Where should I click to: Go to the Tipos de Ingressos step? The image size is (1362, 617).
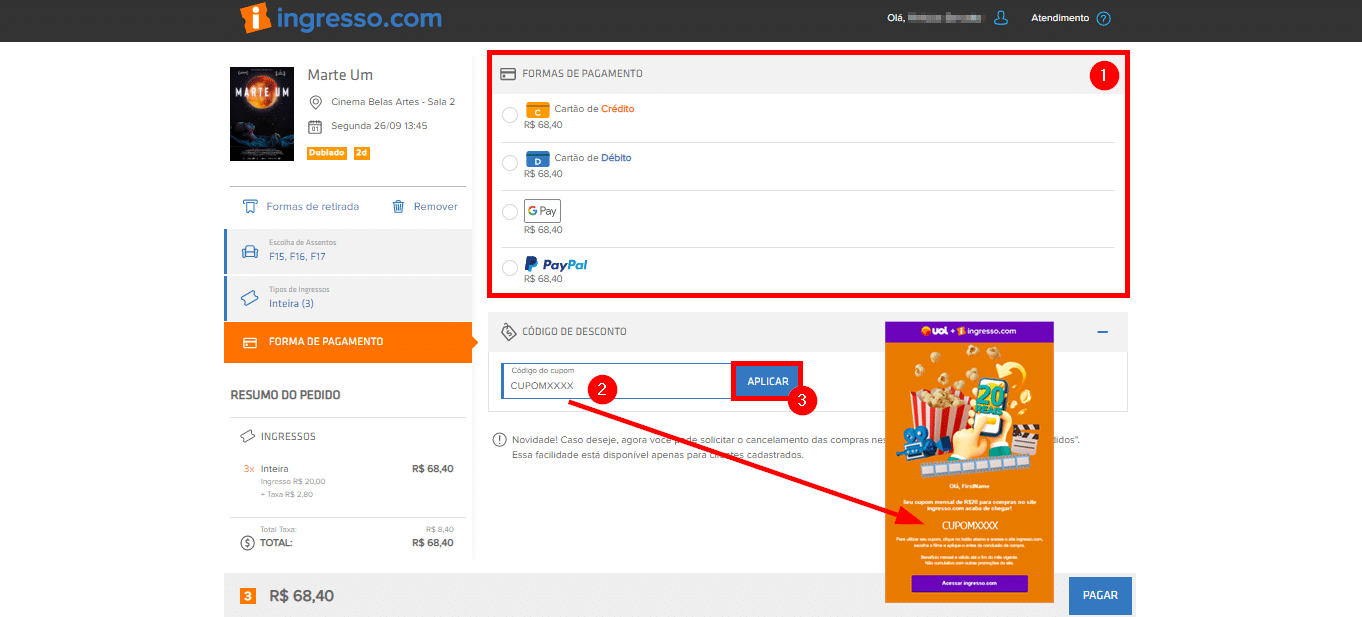click(348, 298)
